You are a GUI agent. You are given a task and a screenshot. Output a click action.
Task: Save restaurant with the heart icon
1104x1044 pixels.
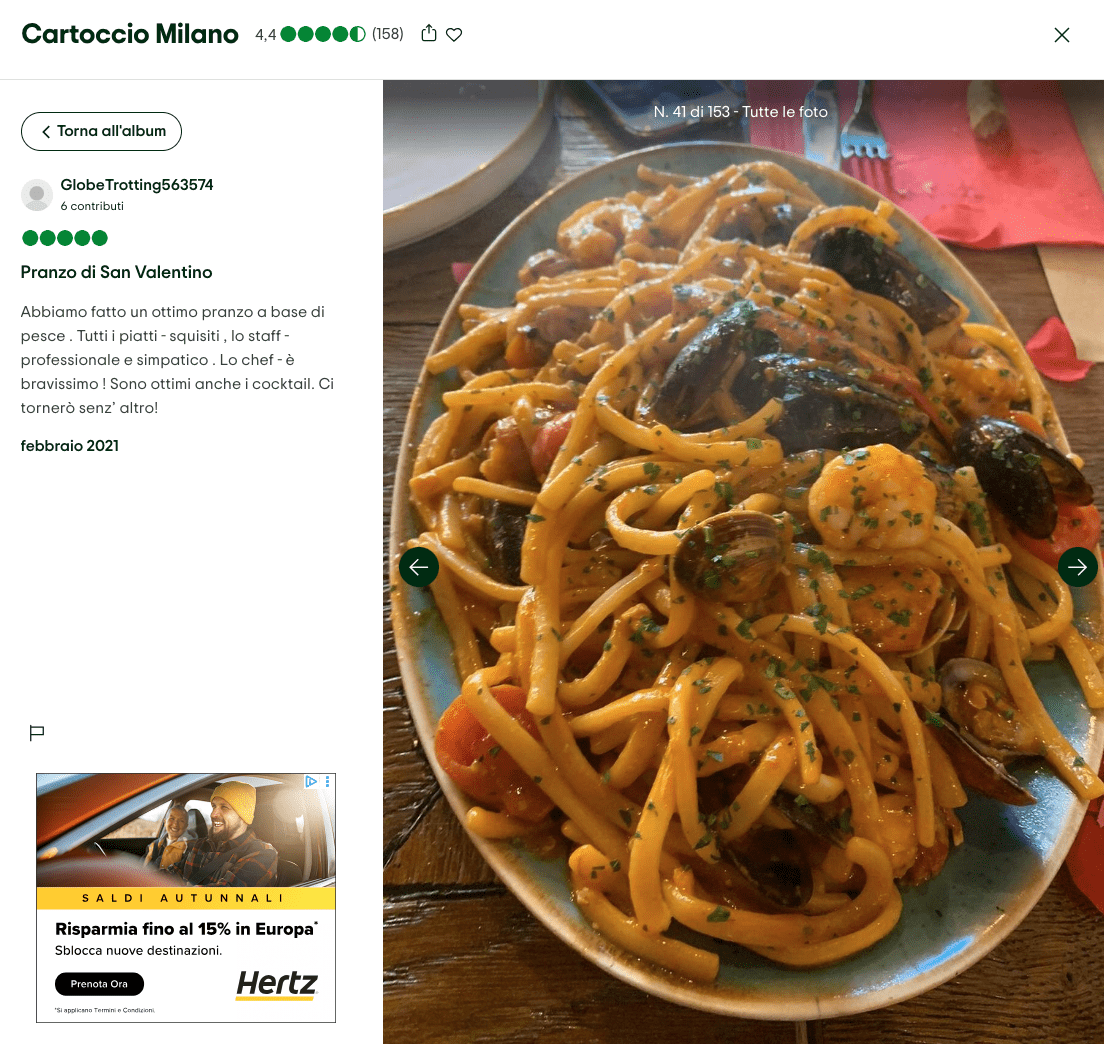(454, 34)
